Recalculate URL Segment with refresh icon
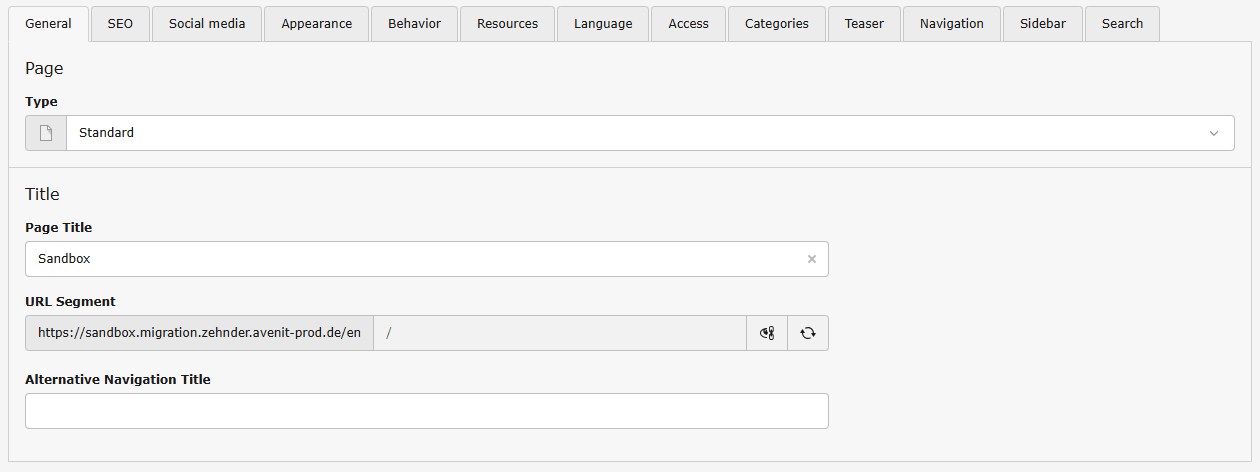Screen dimensions: 1260x472 (808, 333)
